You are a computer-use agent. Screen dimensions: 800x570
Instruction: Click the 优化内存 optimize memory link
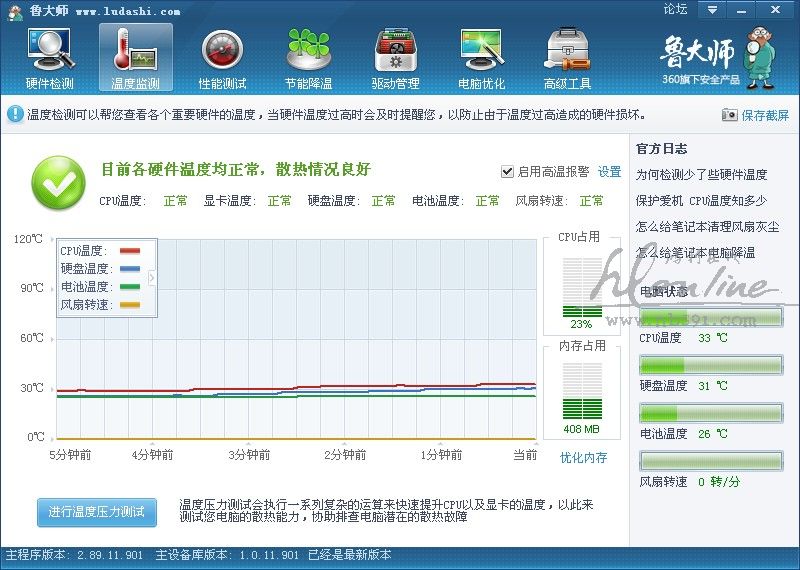click(x=583, y=458)
